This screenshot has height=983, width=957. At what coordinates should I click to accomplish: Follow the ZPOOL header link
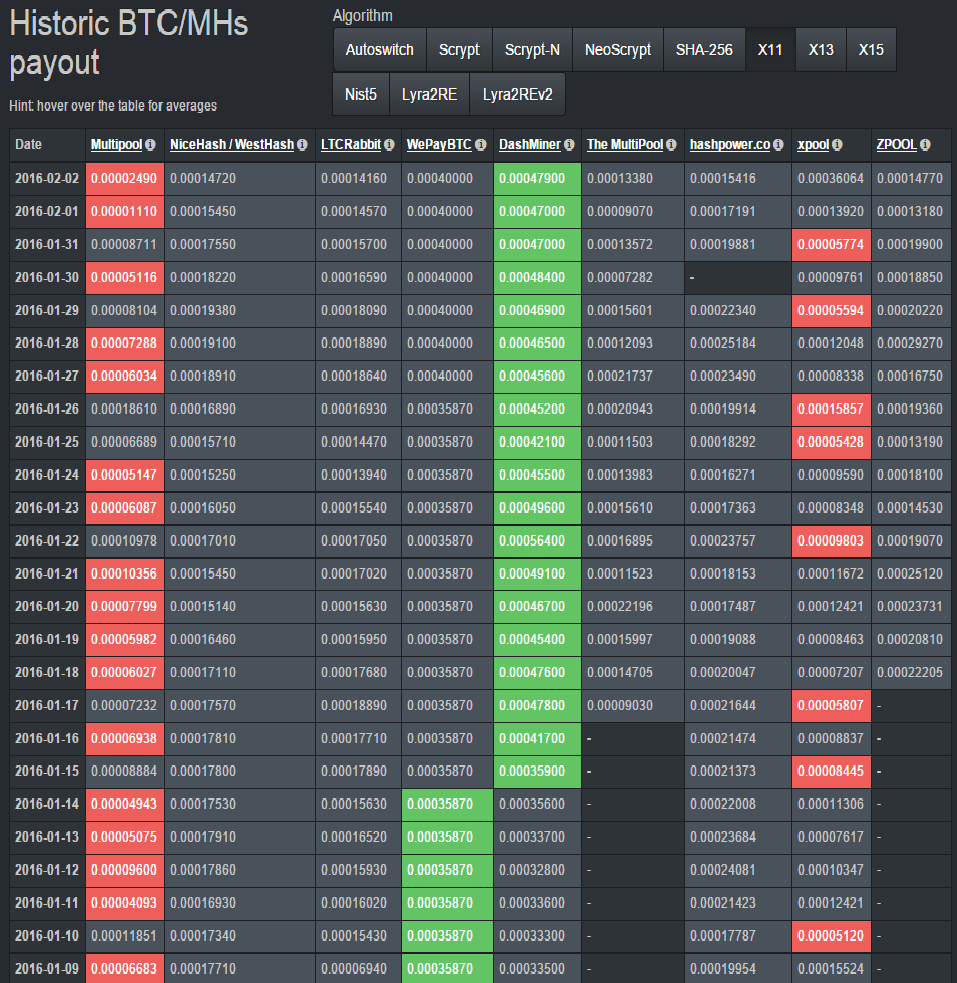point(897,145)
